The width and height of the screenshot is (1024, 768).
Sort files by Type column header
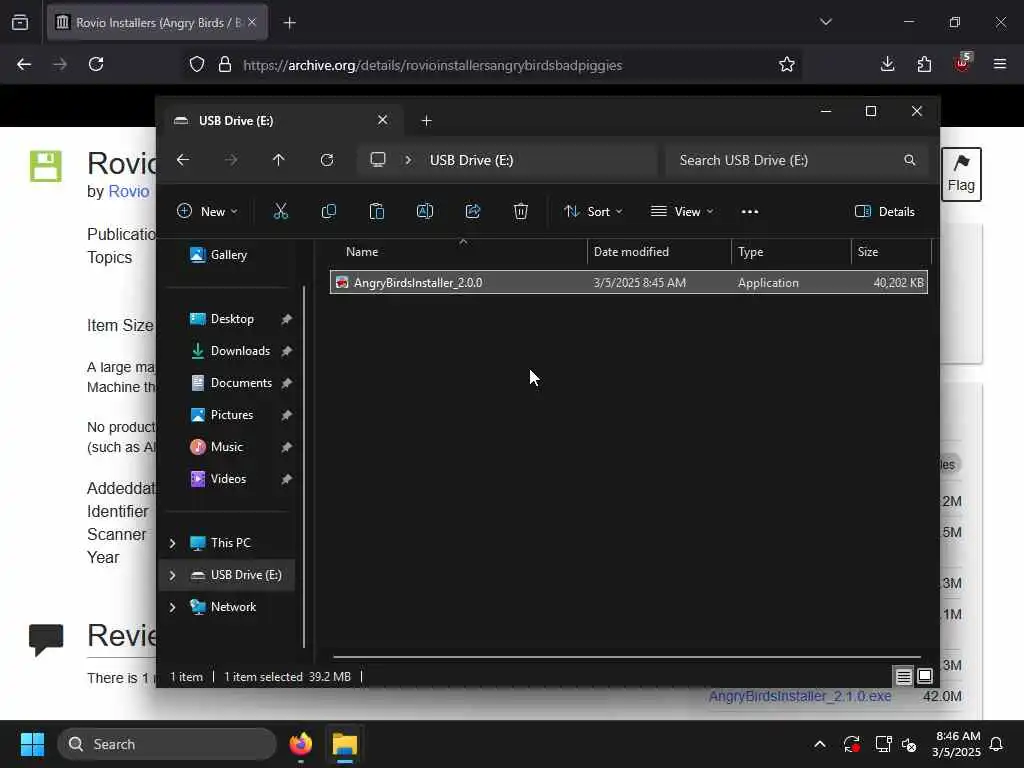point(750,251)
